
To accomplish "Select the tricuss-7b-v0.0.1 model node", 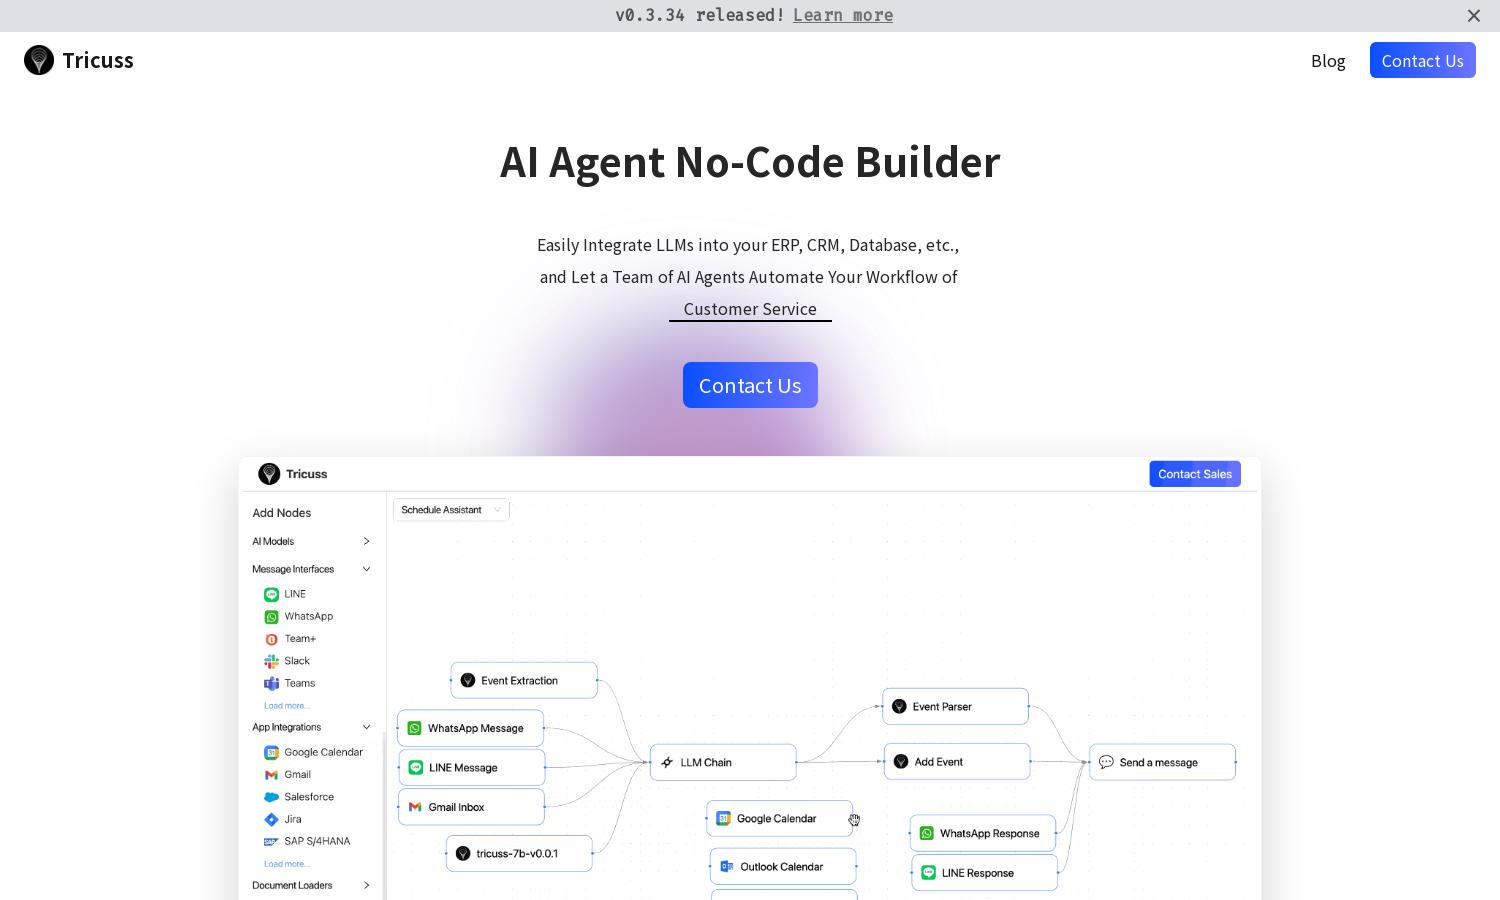I will 519,853.
